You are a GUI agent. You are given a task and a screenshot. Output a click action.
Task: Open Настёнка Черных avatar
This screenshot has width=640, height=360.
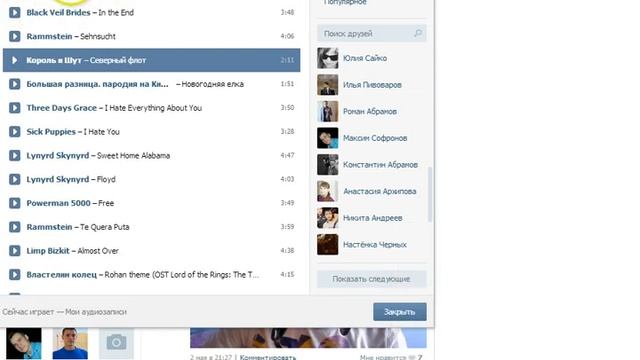[x=328, y=244]
